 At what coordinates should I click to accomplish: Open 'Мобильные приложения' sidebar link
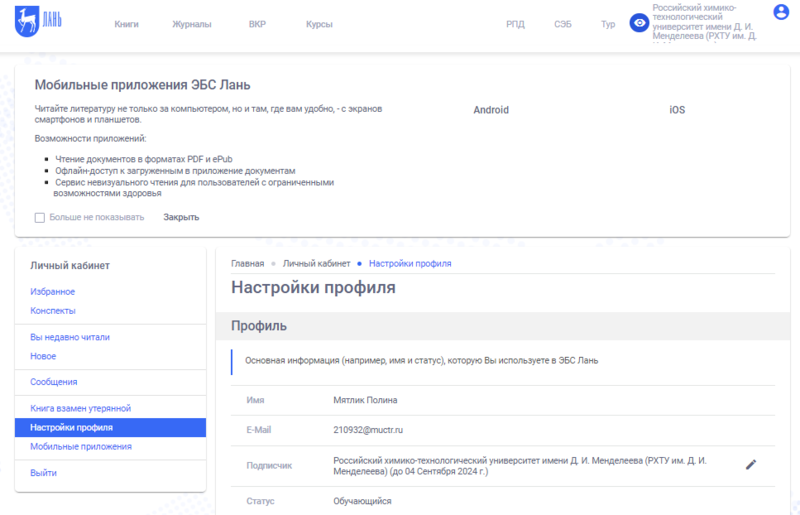pos(81,447)
